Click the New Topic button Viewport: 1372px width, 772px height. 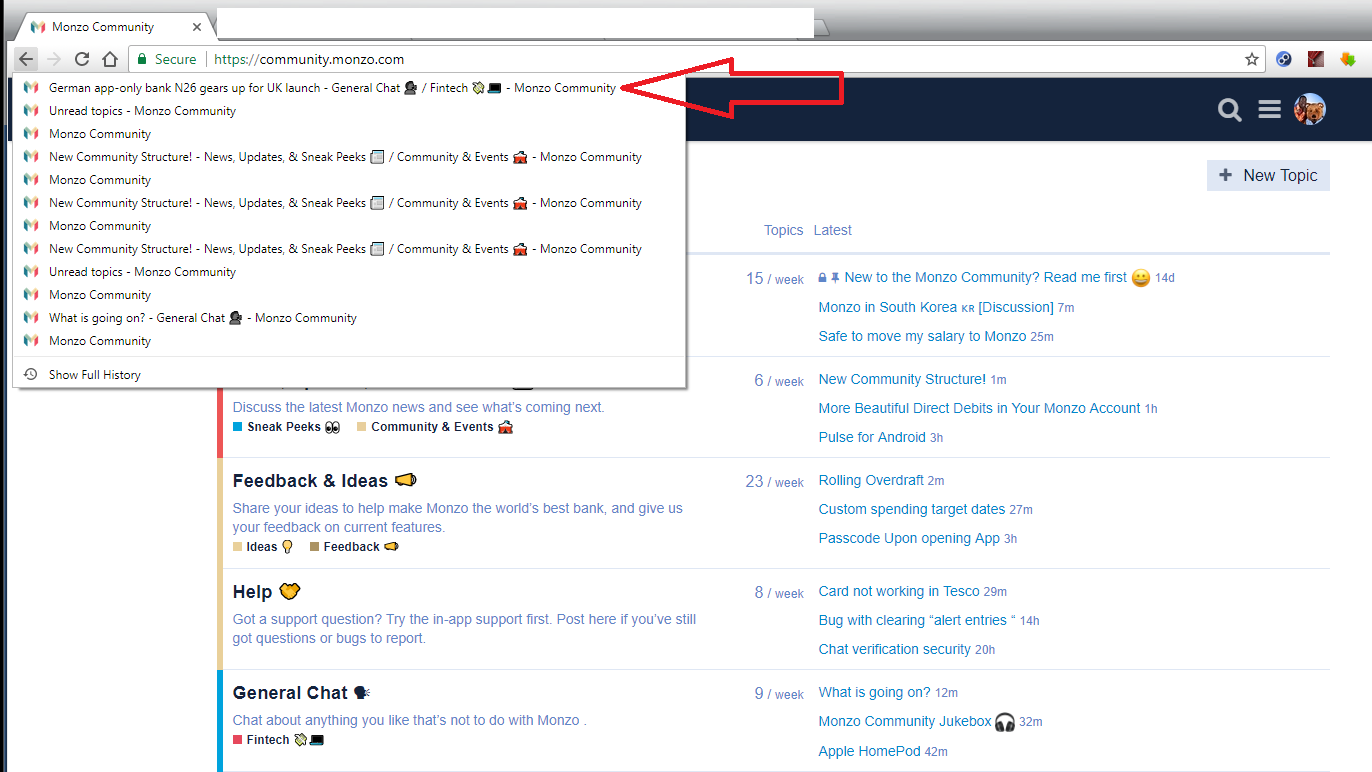tap(1268, 175)
